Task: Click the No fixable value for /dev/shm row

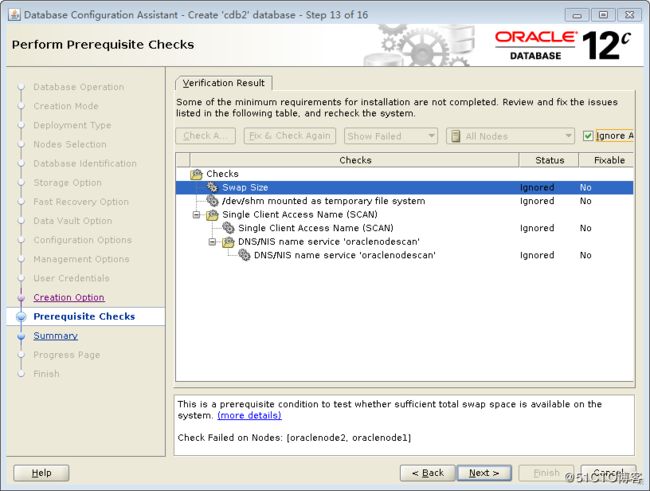Action: [x=585, y=201]
